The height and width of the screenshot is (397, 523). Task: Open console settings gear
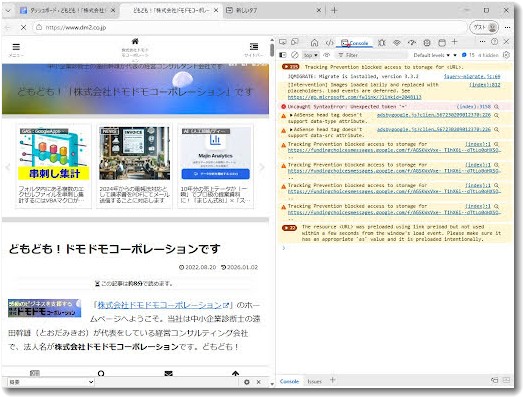pyautogui.click(x=506, y=55)
